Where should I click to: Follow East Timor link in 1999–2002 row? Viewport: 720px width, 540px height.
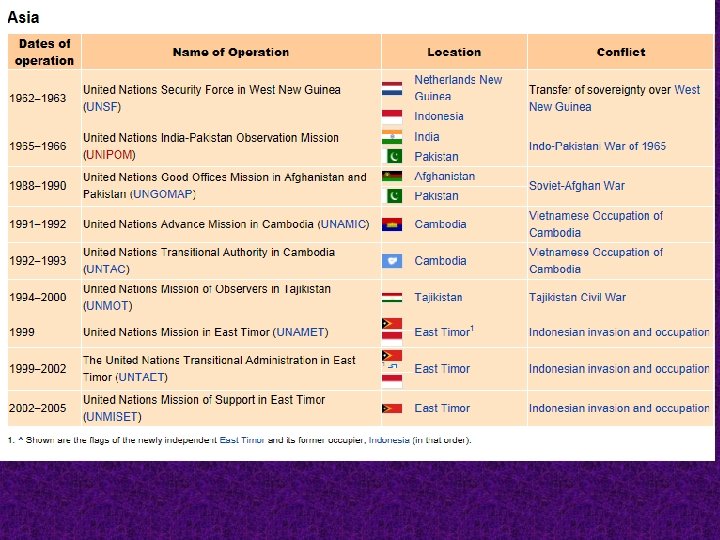coord(442,369)
